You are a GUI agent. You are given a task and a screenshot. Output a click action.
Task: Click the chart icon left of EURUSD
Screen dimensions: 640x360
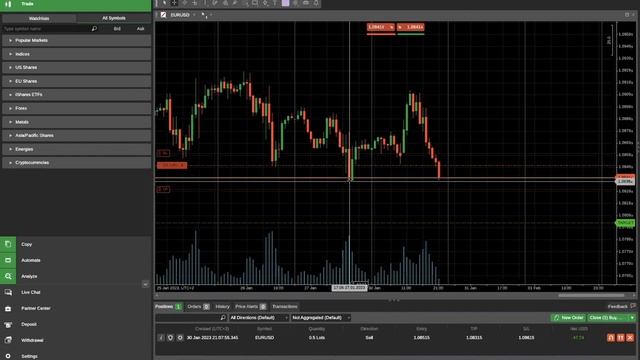[163, 15]
